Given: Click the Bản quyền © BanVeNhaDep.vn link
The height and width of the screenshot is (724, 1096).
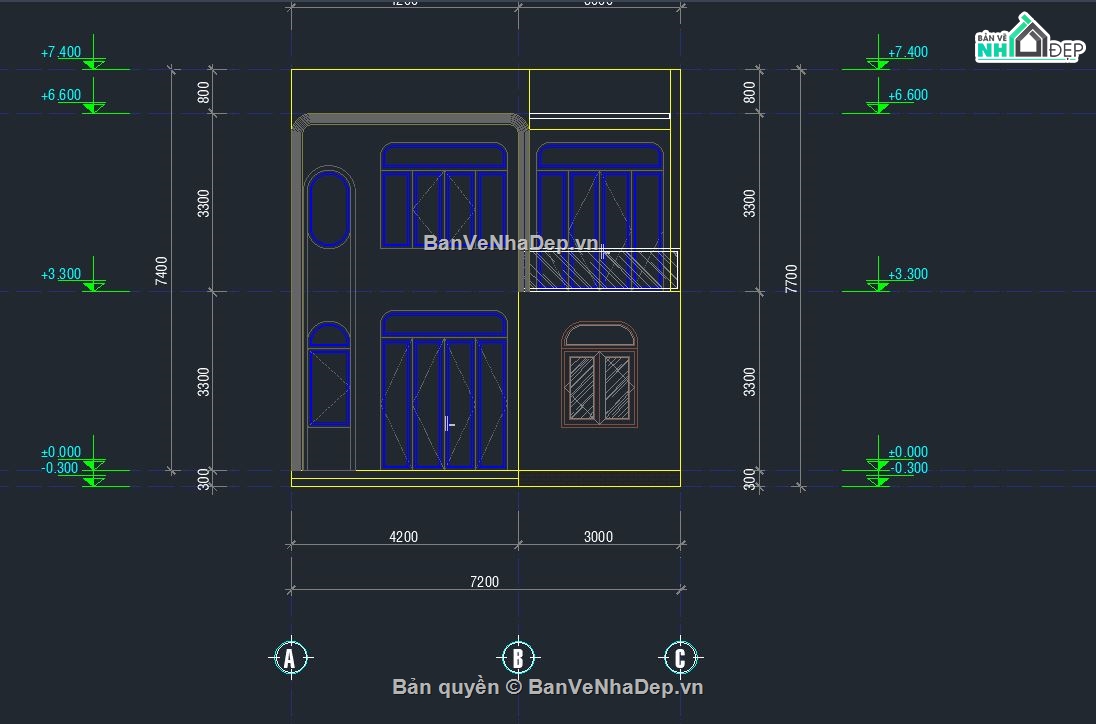Looking at the screenshot, I should 548,688.
